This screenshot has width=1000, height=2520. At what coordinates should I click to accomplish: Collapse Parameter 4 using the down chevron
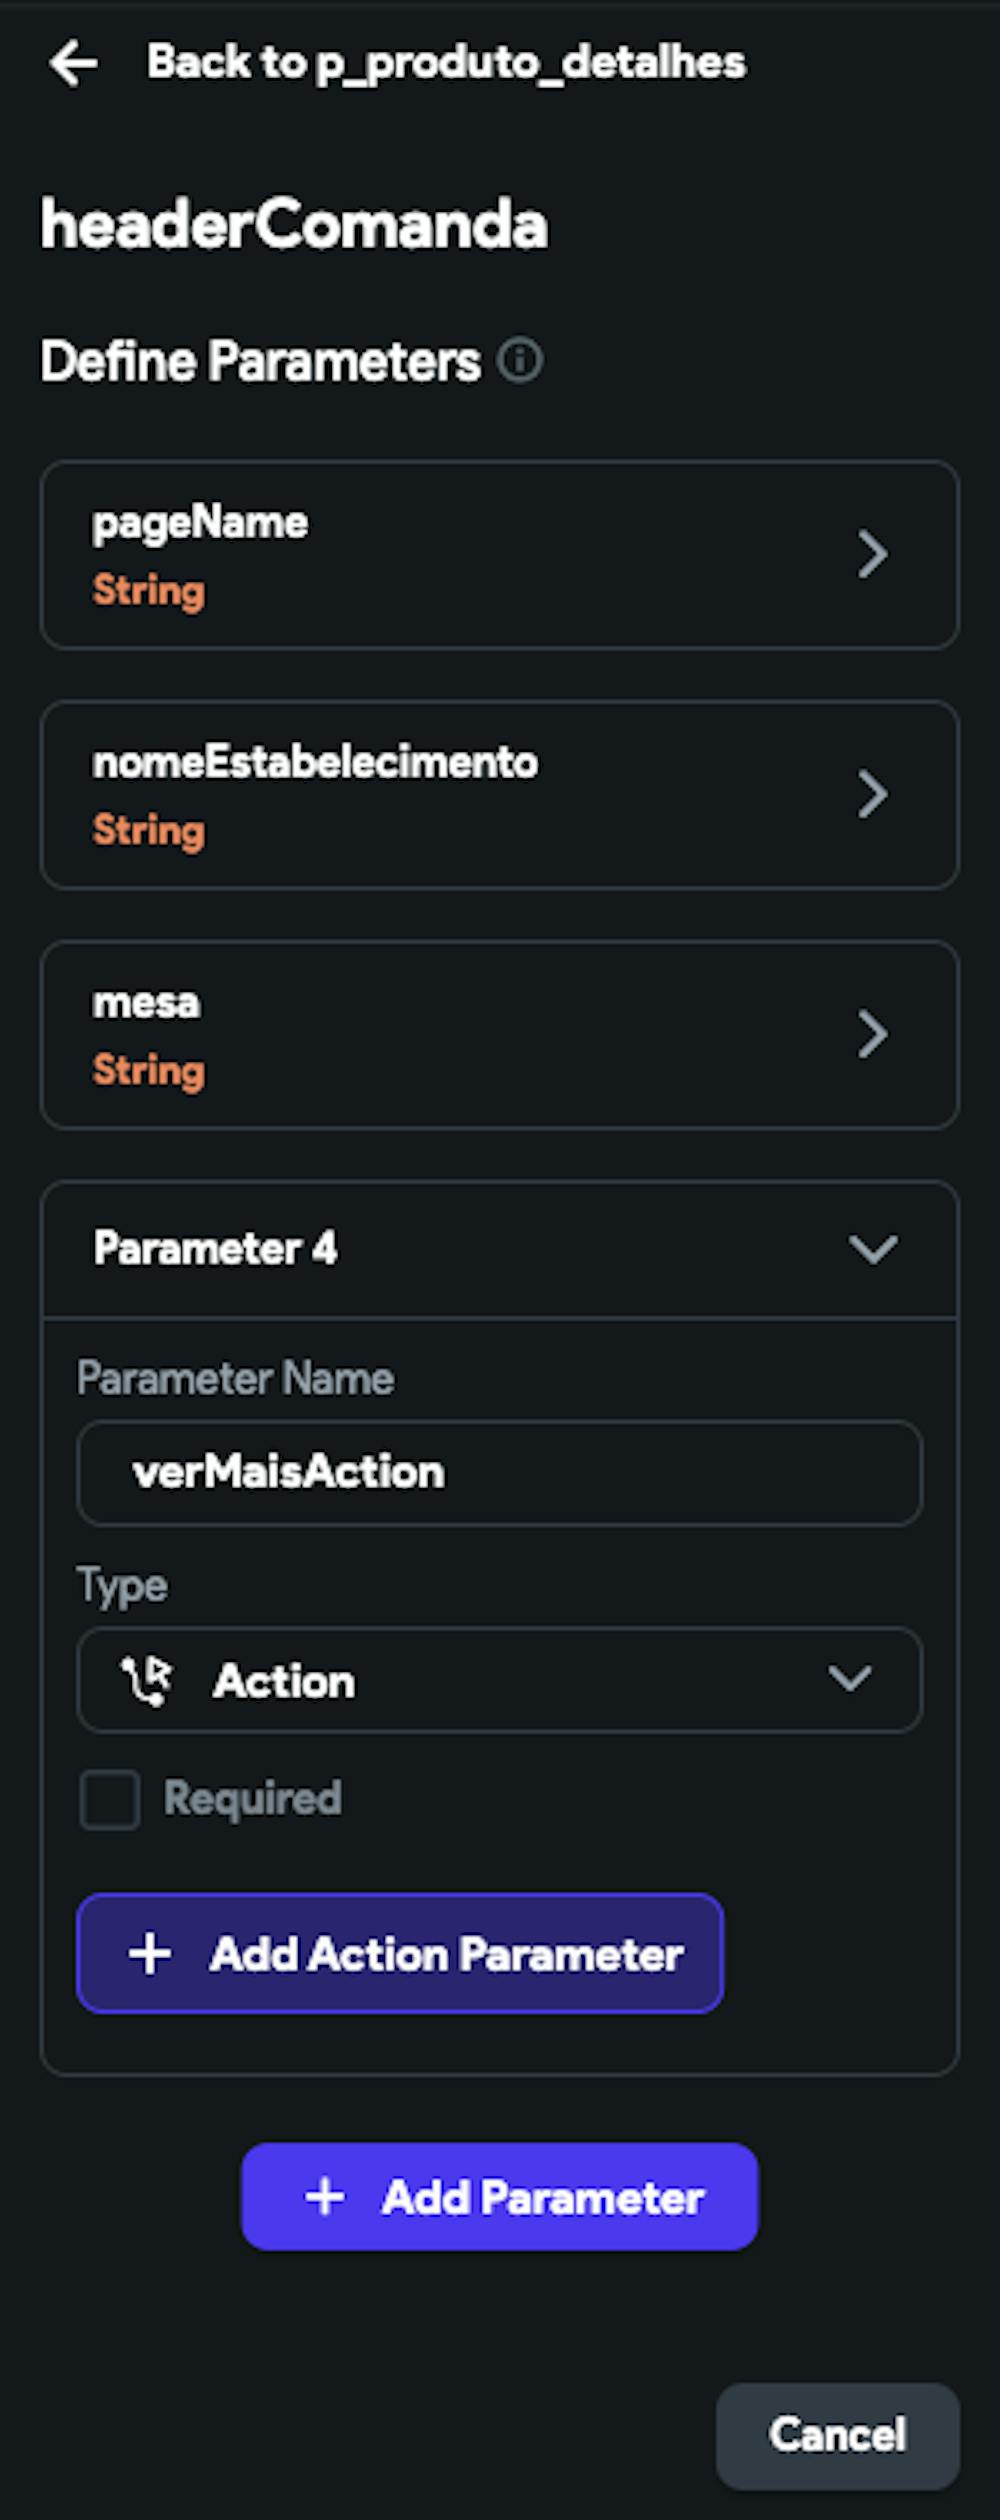872,1249
